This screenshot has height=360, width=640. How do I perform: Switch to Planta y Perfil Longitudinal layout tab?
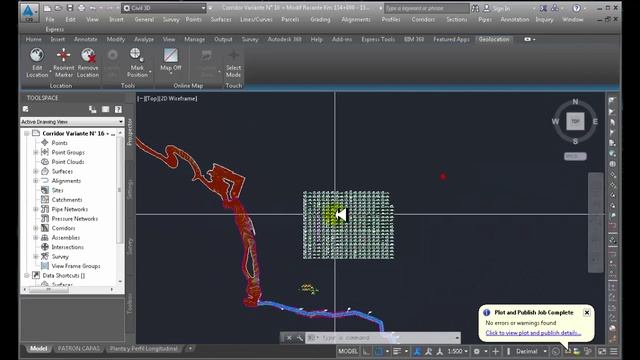pos(143,349)
